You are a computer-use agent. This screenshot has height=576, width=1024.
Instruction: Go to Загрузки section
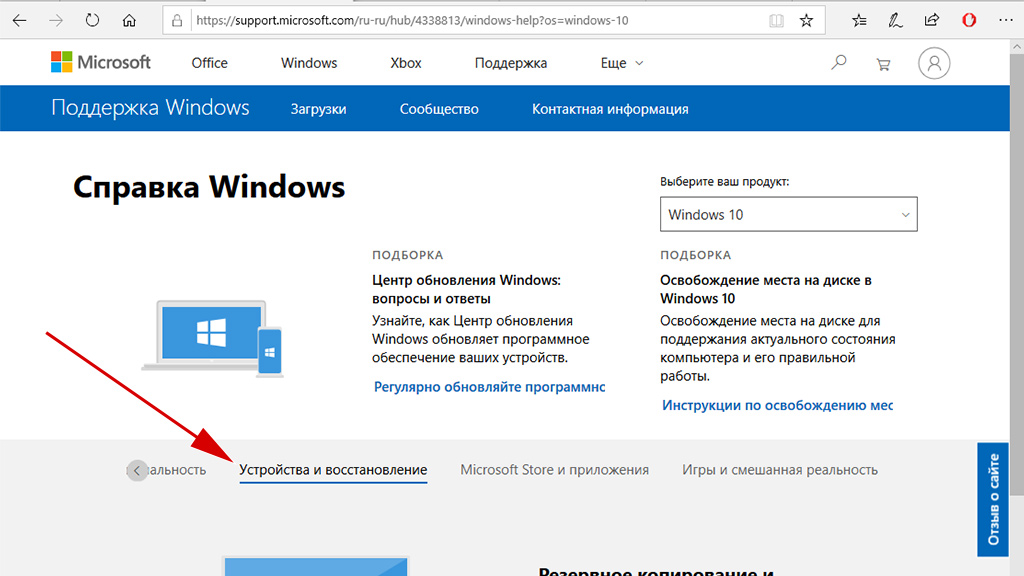click(x=318, y=109)
